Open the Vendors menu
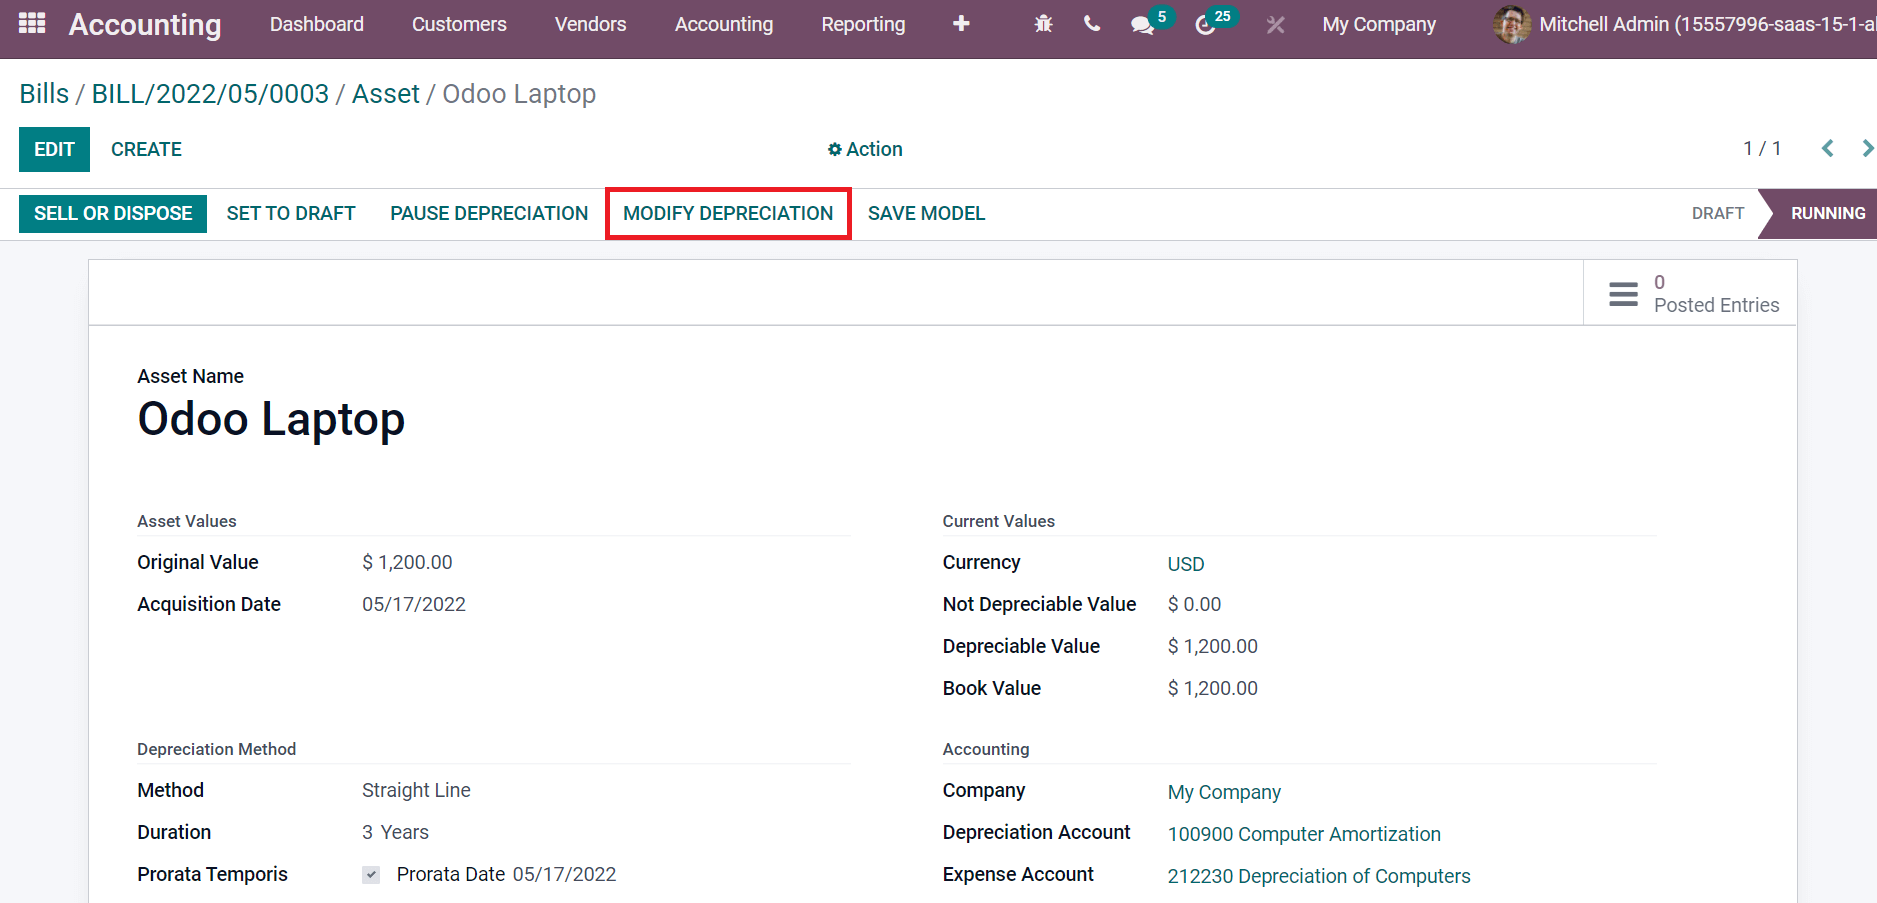The width and height of the screenshot is (1877, 903). pyautogui.click(x=591, y=24)
